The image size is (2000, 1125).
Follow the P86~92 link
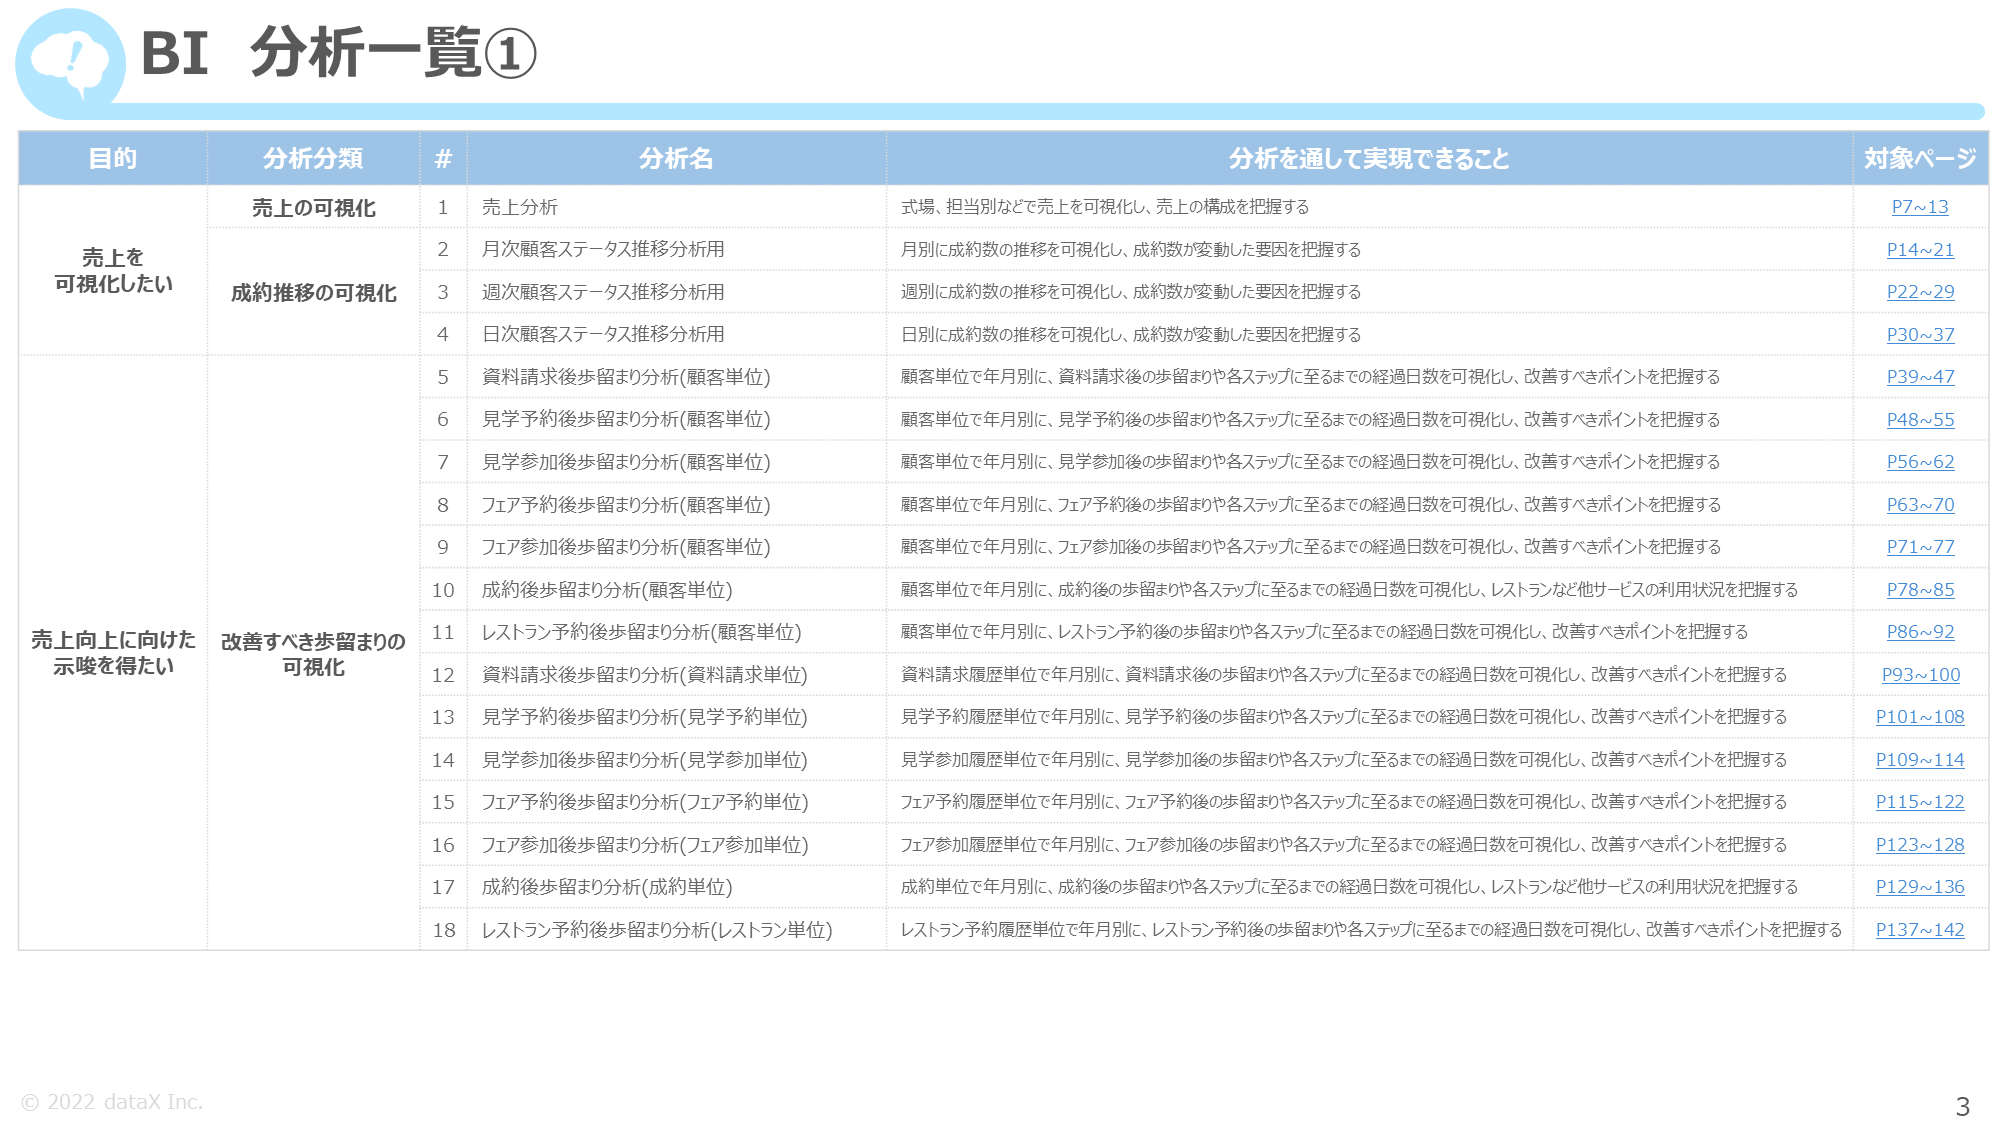click(1919, 632)
